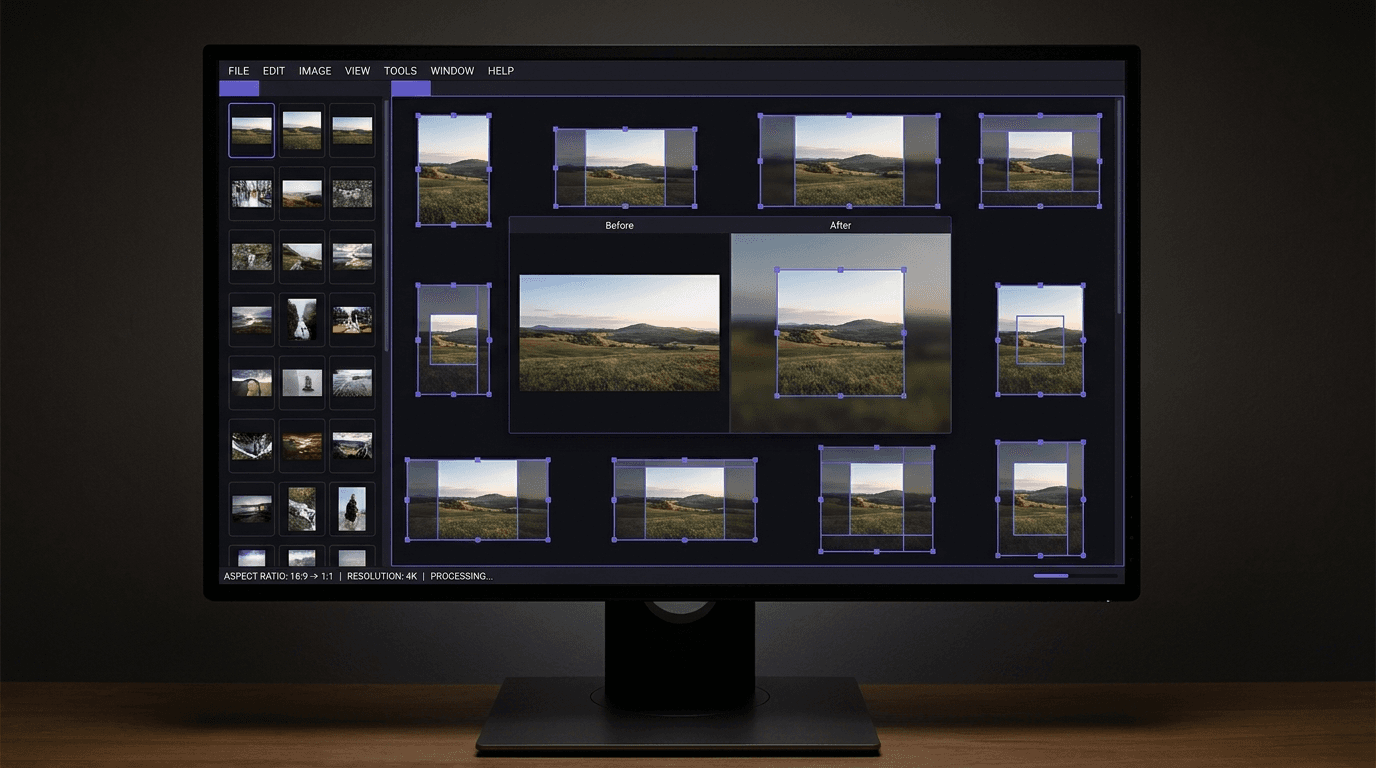Select the widest crop preview in the top row
The image size is (1376, 768).
pos(849,160)
